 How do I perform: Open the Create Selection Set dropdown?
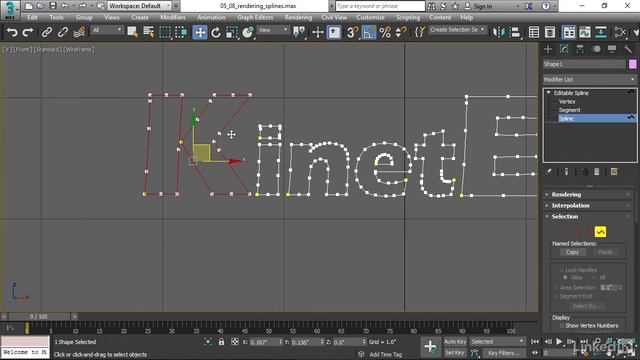458,30
